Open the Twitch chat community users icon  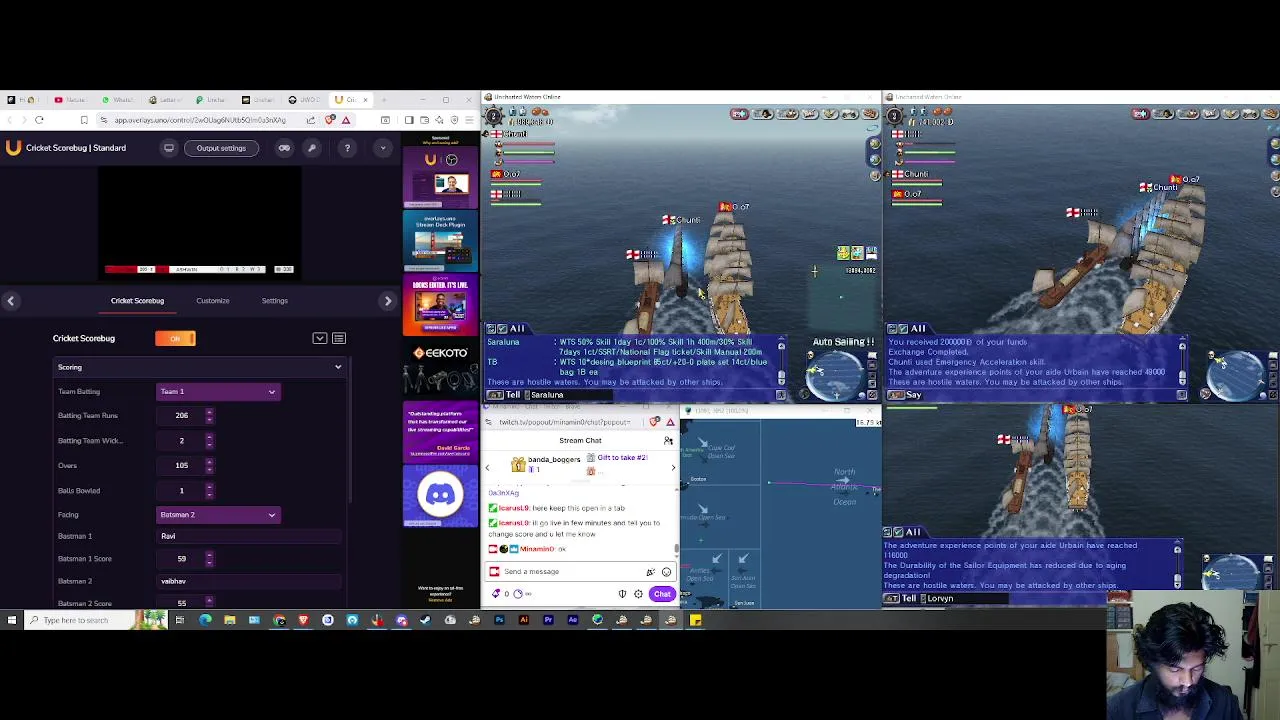coord(668,441)
